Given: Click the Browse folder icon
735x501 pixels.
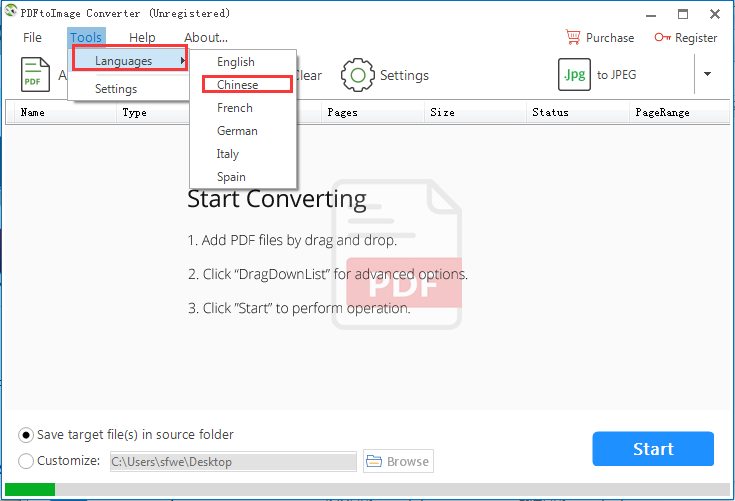Looking at the screenshot, I should [x=374, y=461].
